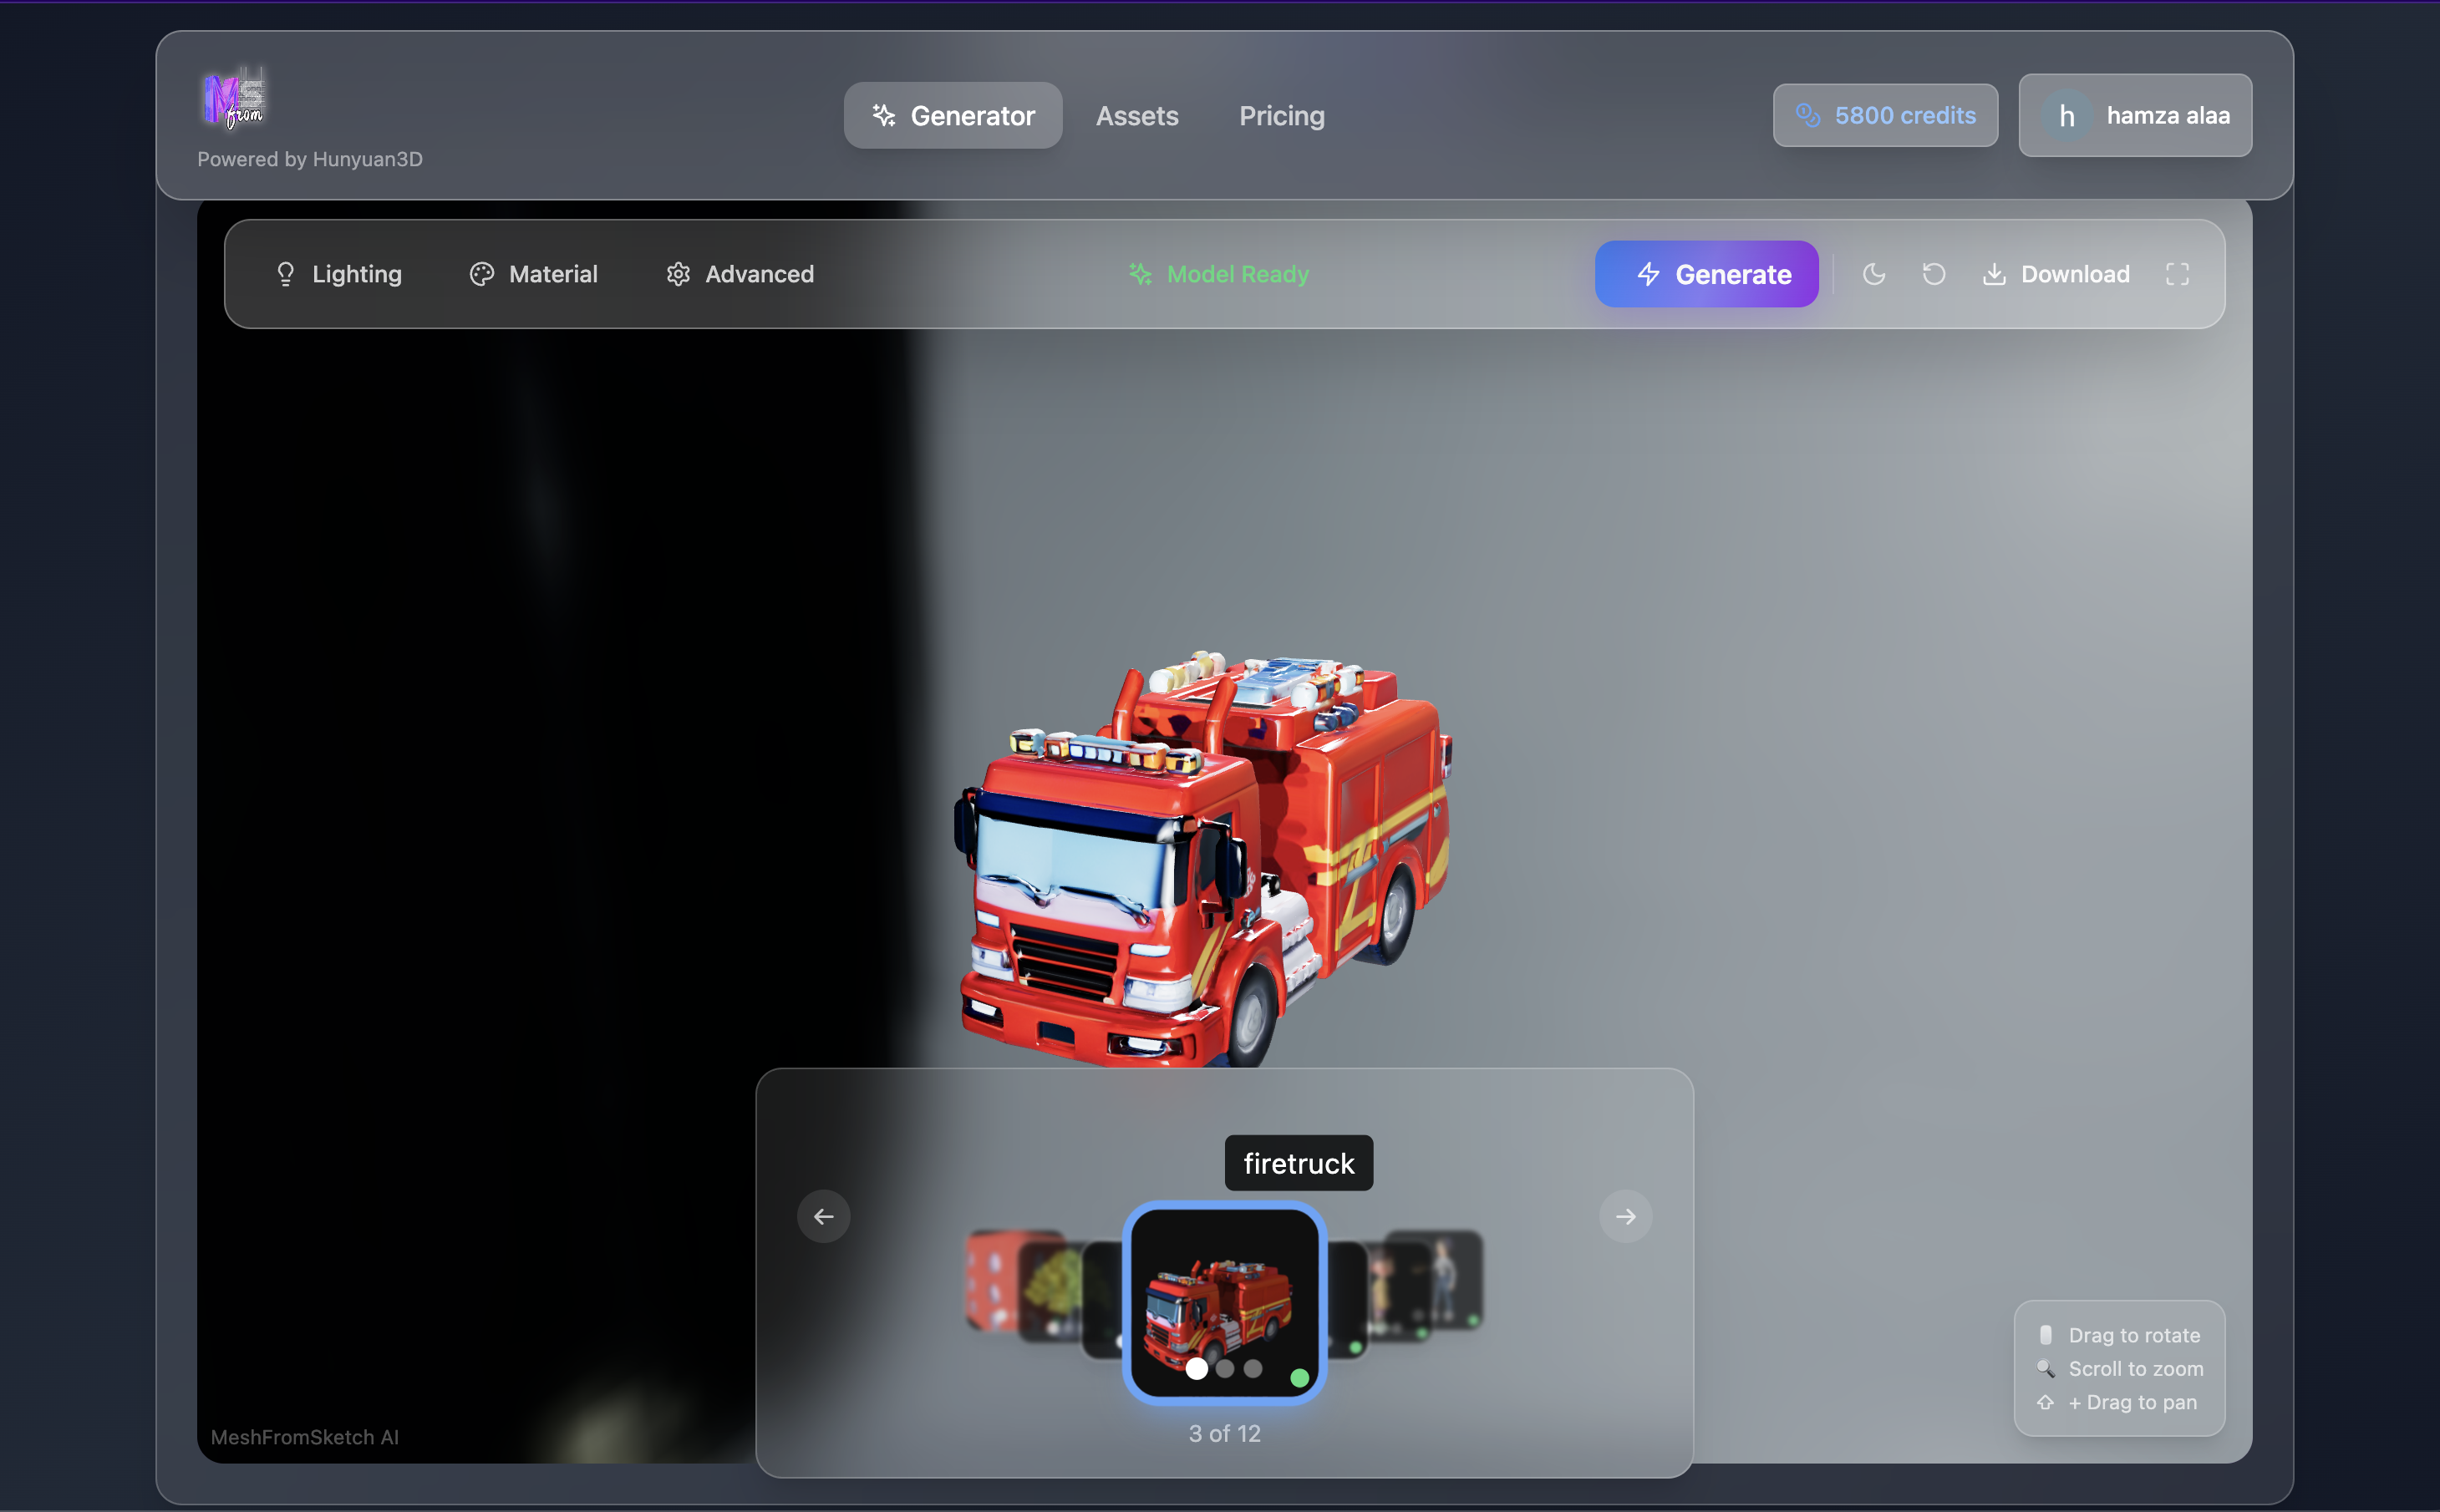2440x1512 pixels.
Task: Click the MeshFromSketch logo icon
Action: tap(234, 99)
